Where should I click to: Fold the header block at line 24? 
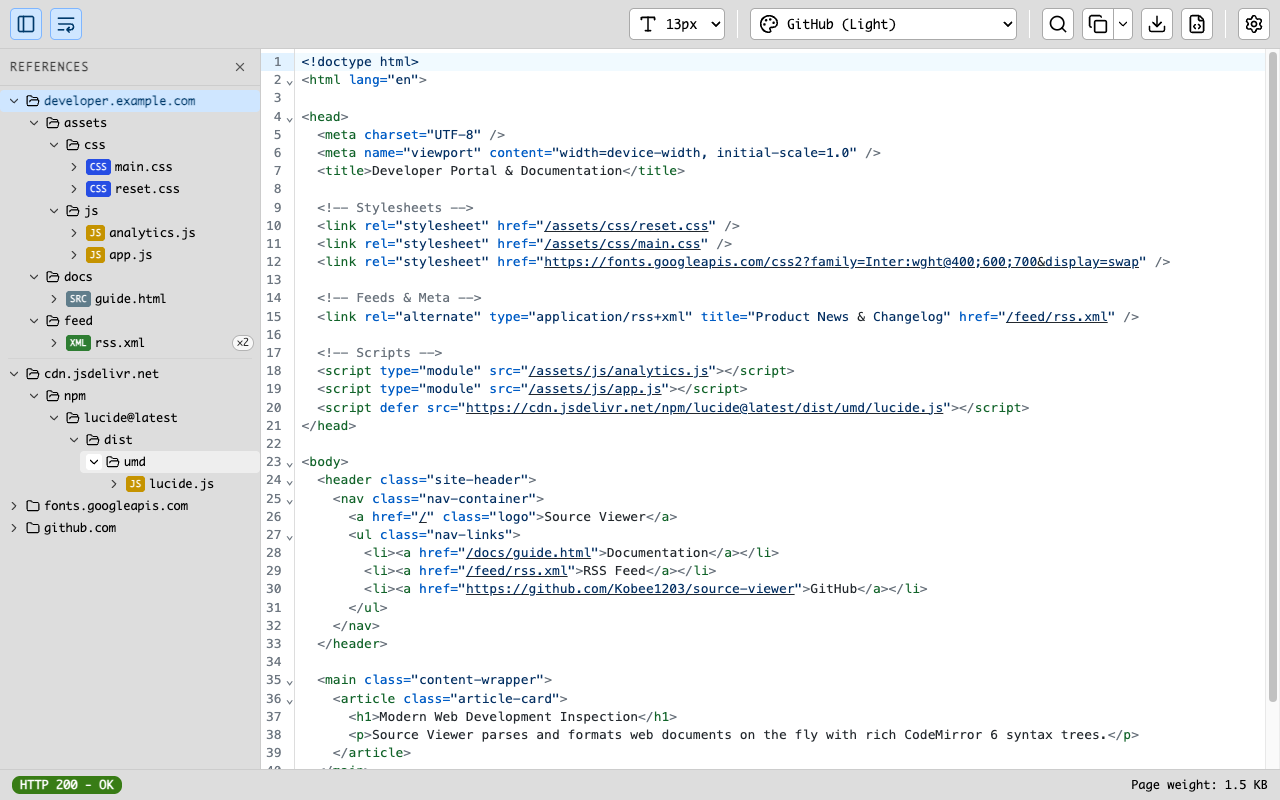tap(290, 481)
